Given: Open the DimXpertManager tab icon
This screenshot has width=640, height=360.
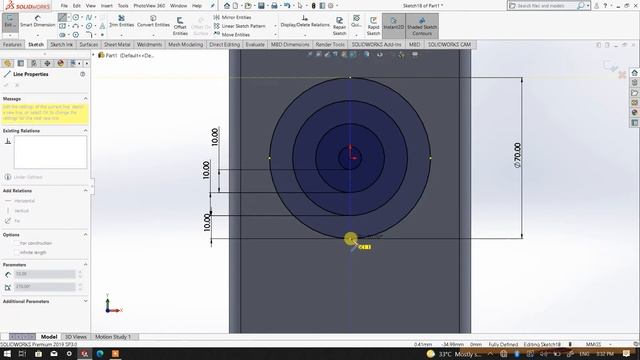Looking at the screenshot, I should point(47,63).
